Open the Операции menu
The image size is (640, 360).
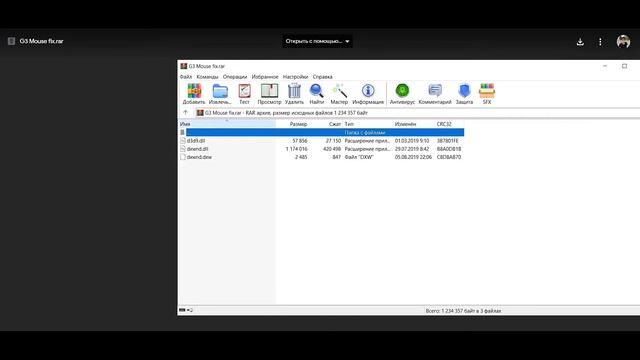click(235, 77)
